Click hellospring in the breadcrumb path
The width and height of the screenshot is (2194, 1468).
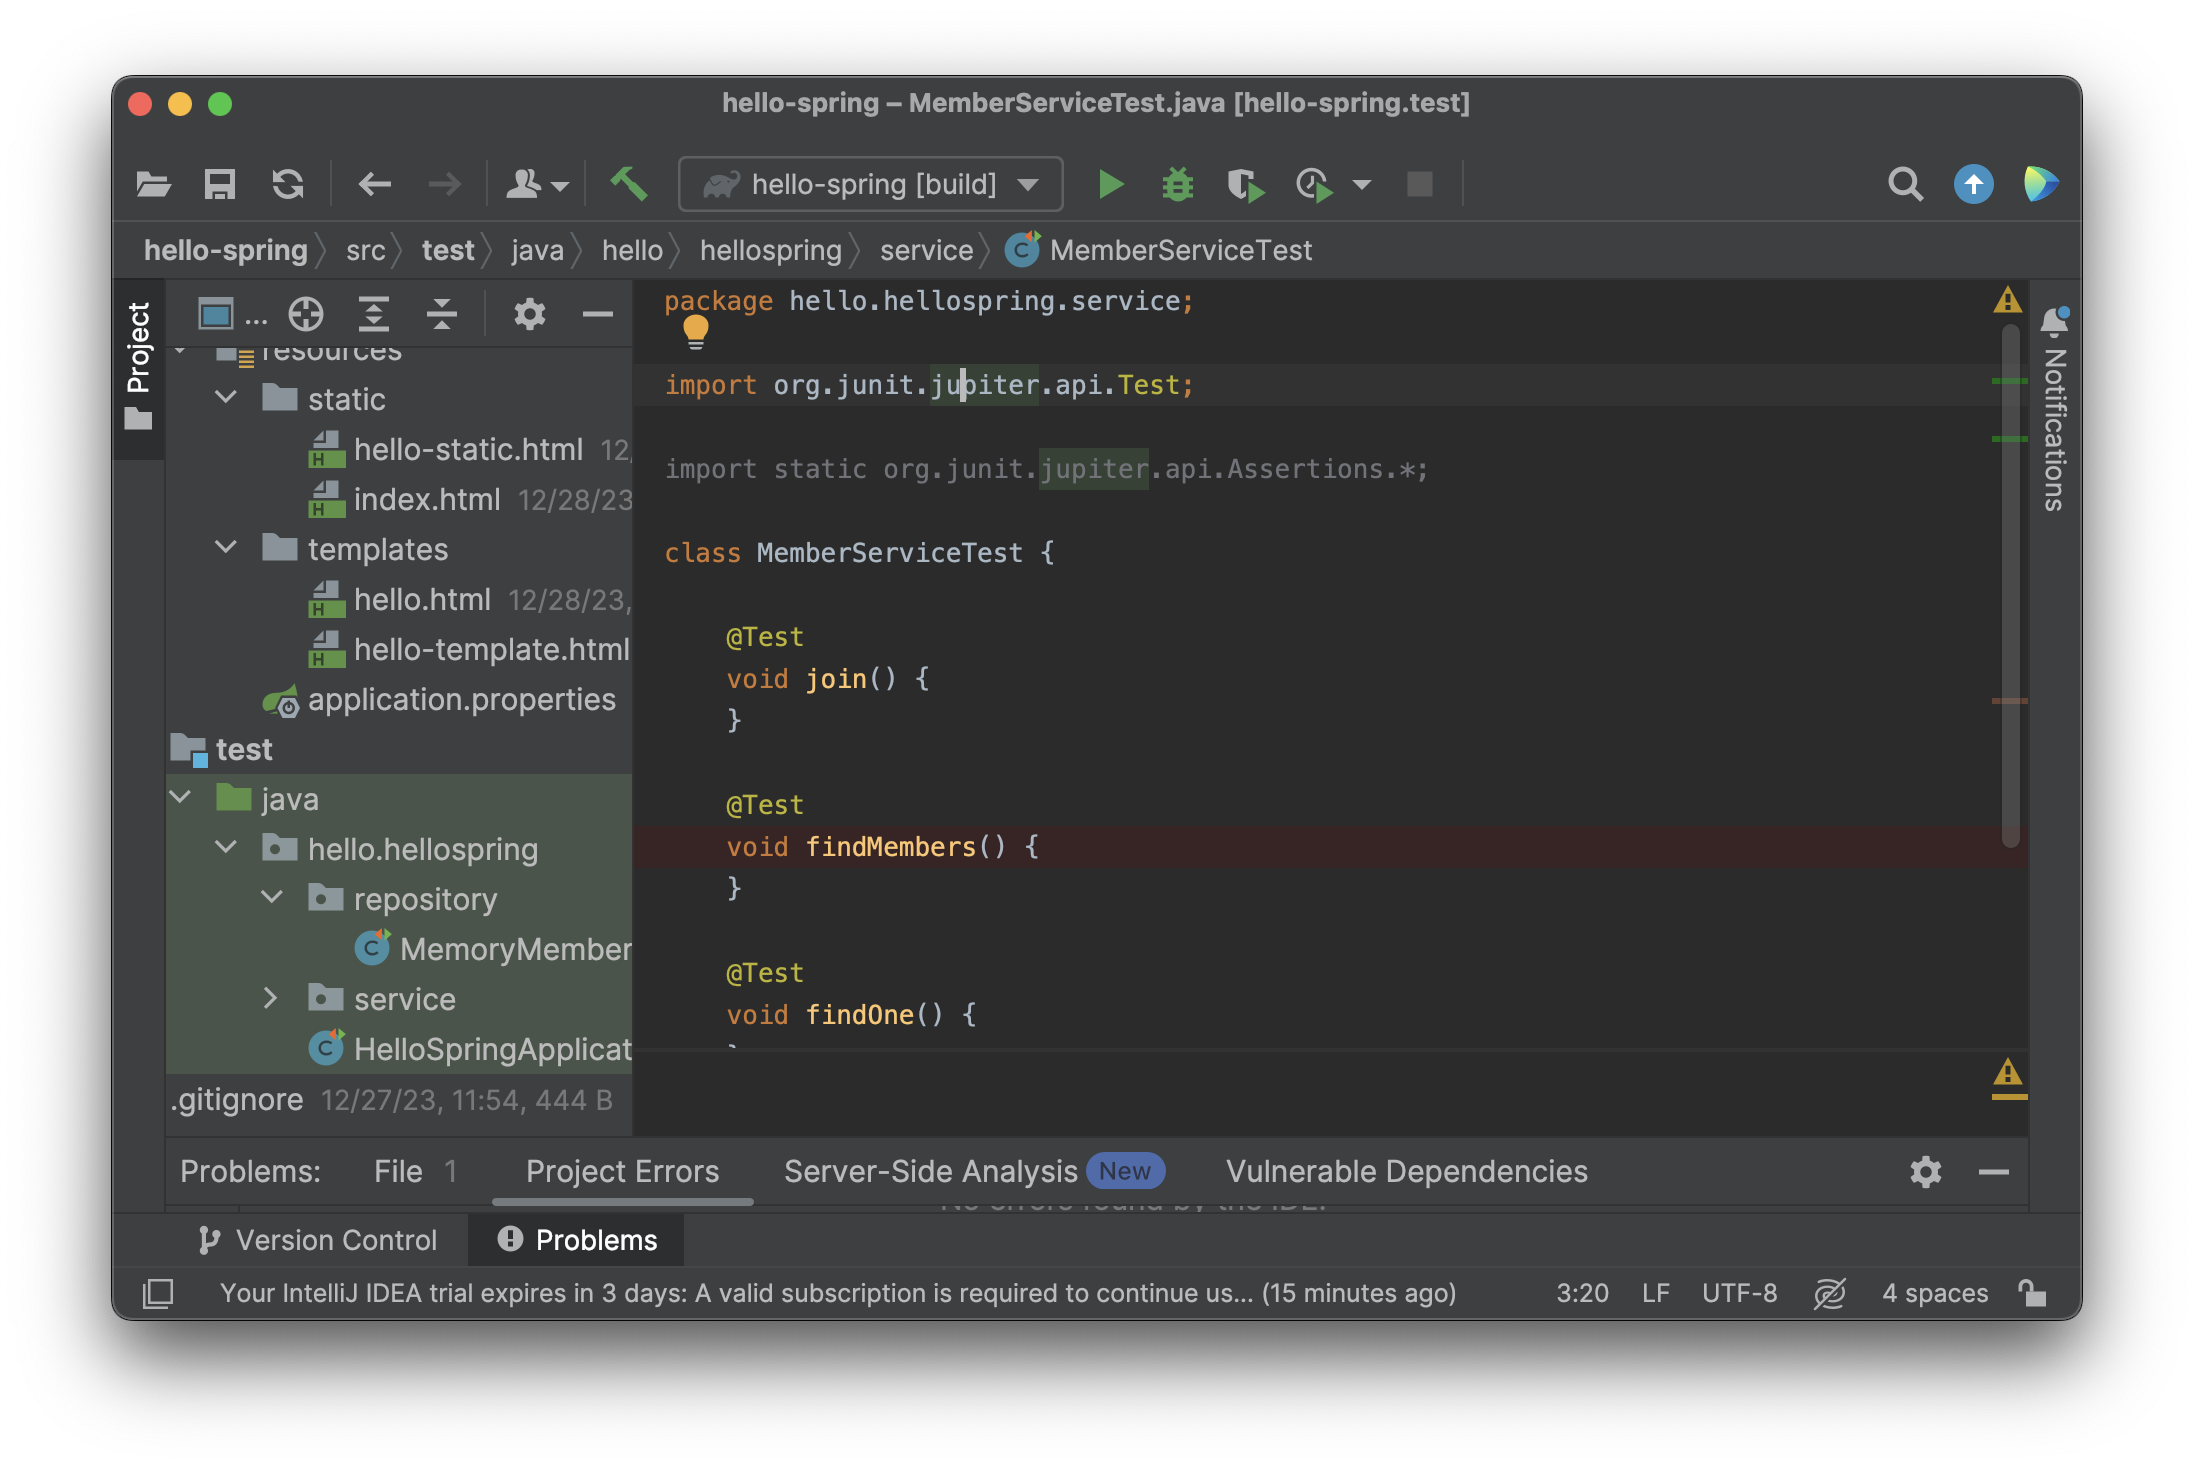[770, 250]
